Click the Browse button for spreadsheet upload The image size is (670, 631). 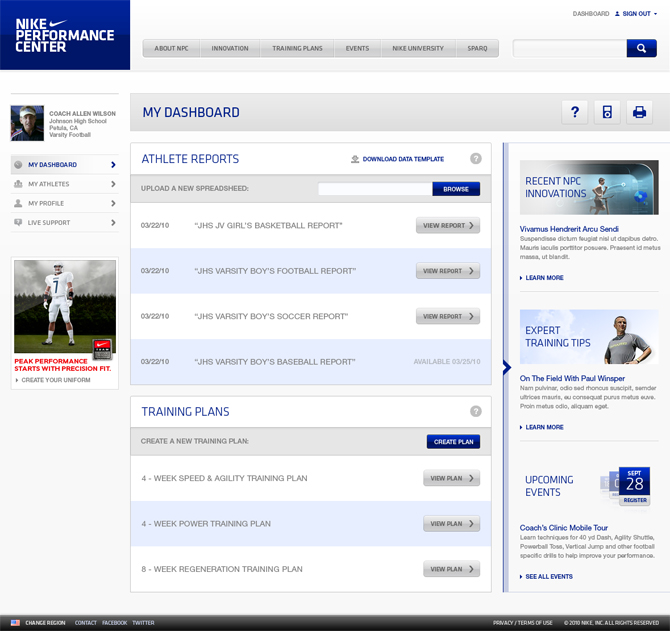(456, 189)
